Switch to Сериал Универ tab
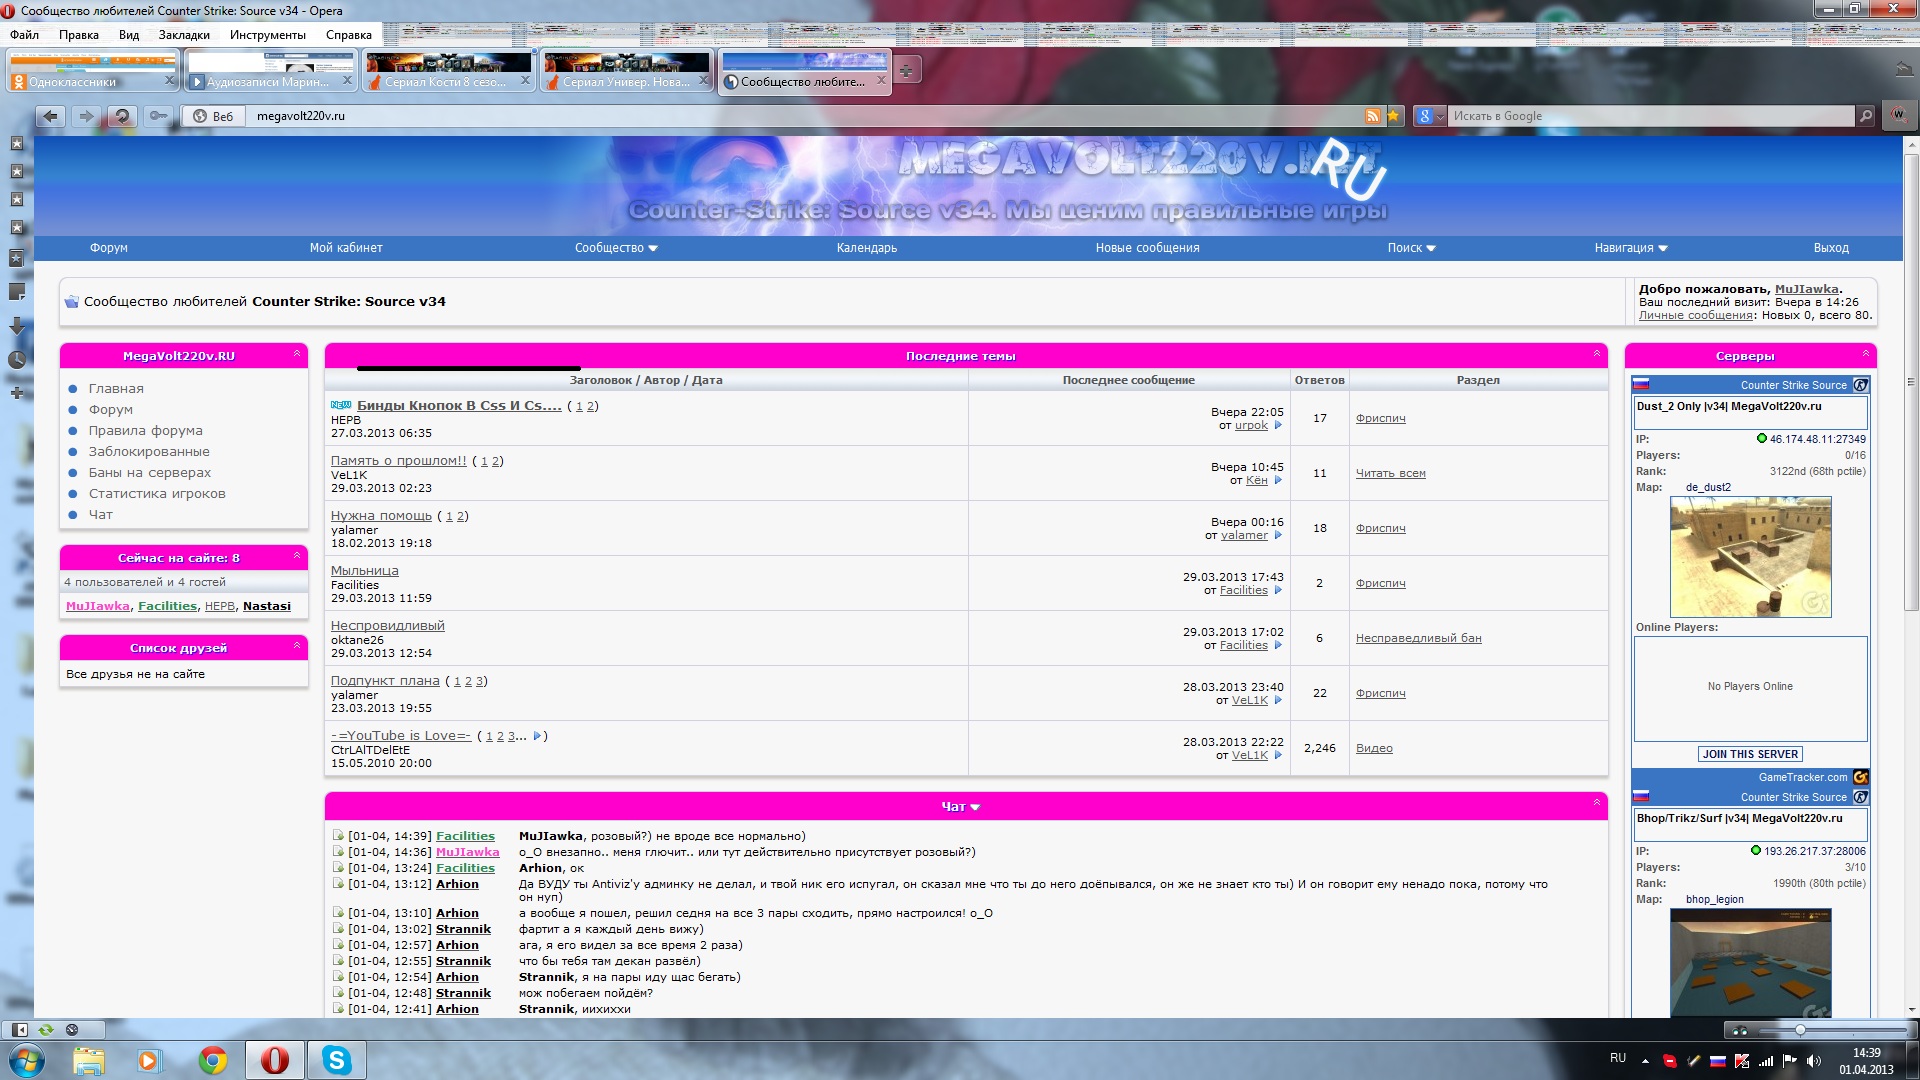The width and height of the screenshot is (1920, 1080). [627, 71]
